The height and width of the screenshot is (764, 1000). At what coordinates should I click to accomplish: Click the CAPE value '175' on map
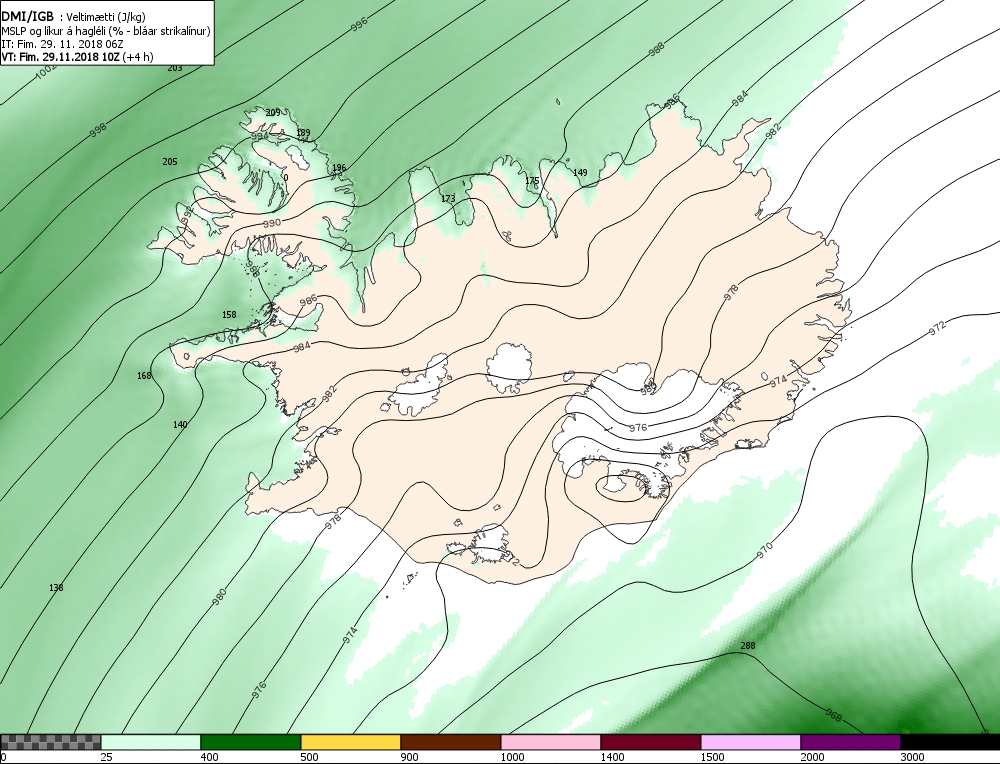[532, 181]
